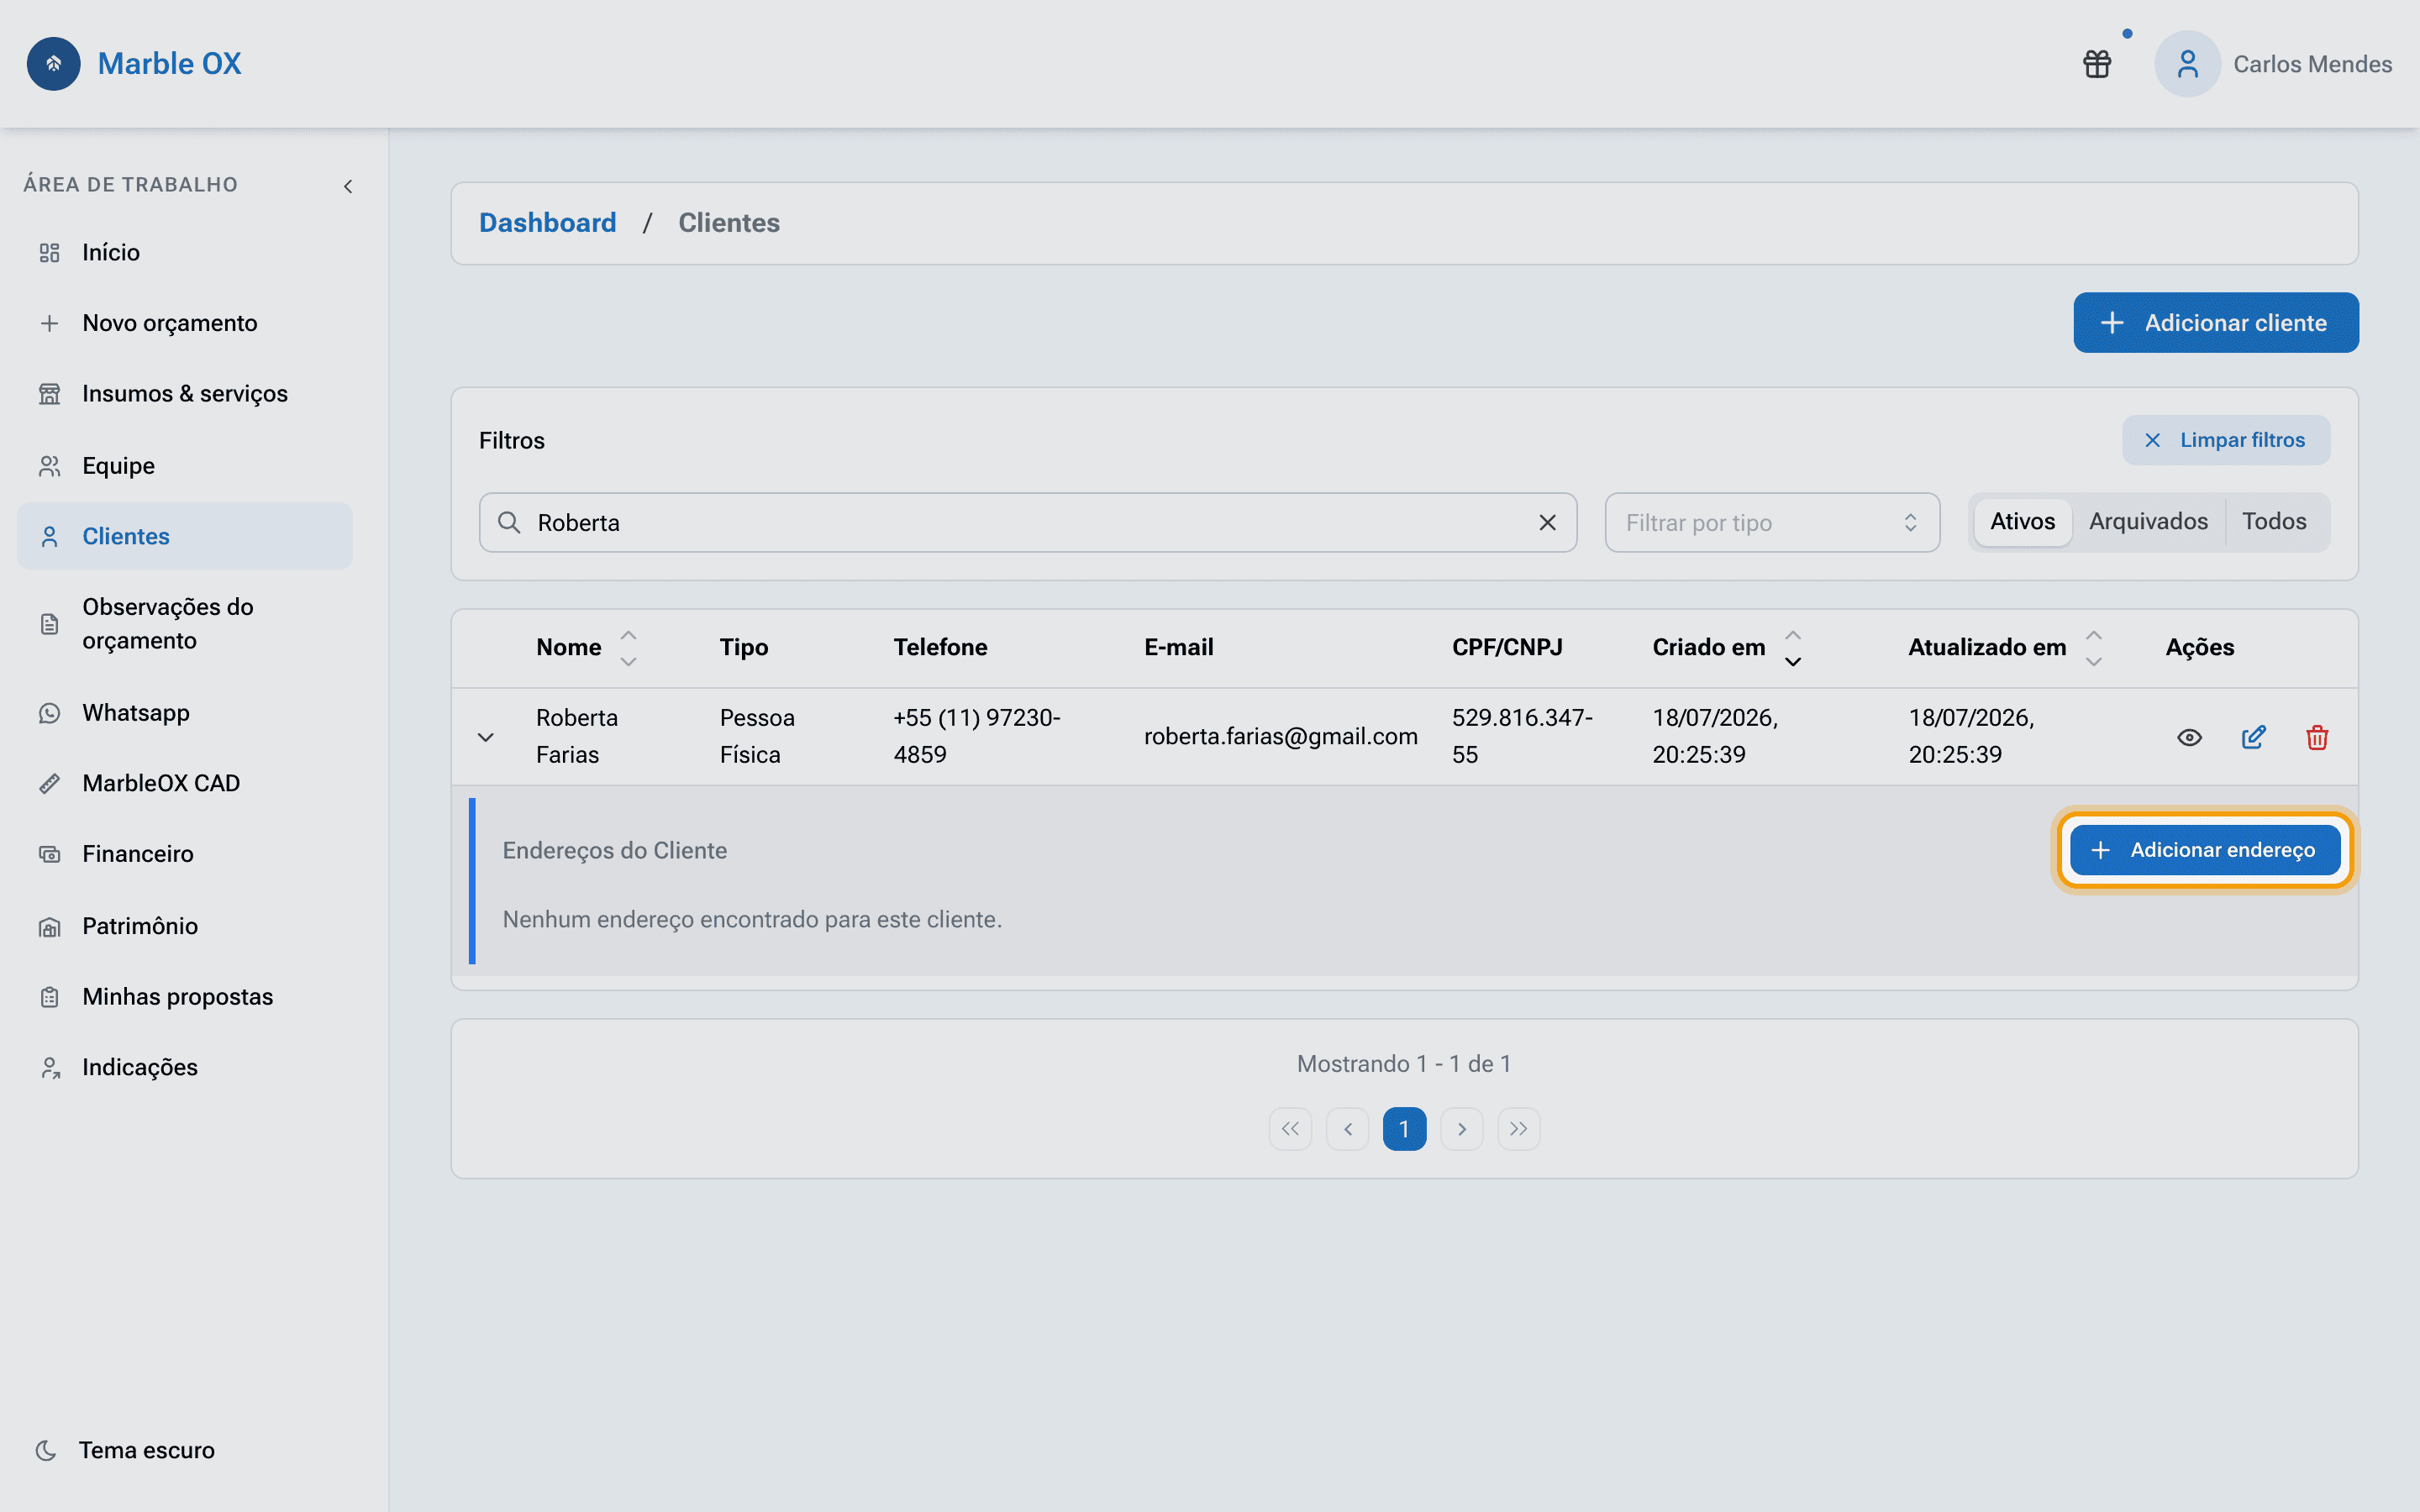The image size is (2420, 1512).
Task: Select the Ativos status filter
Action: [x=2022, y=522]
